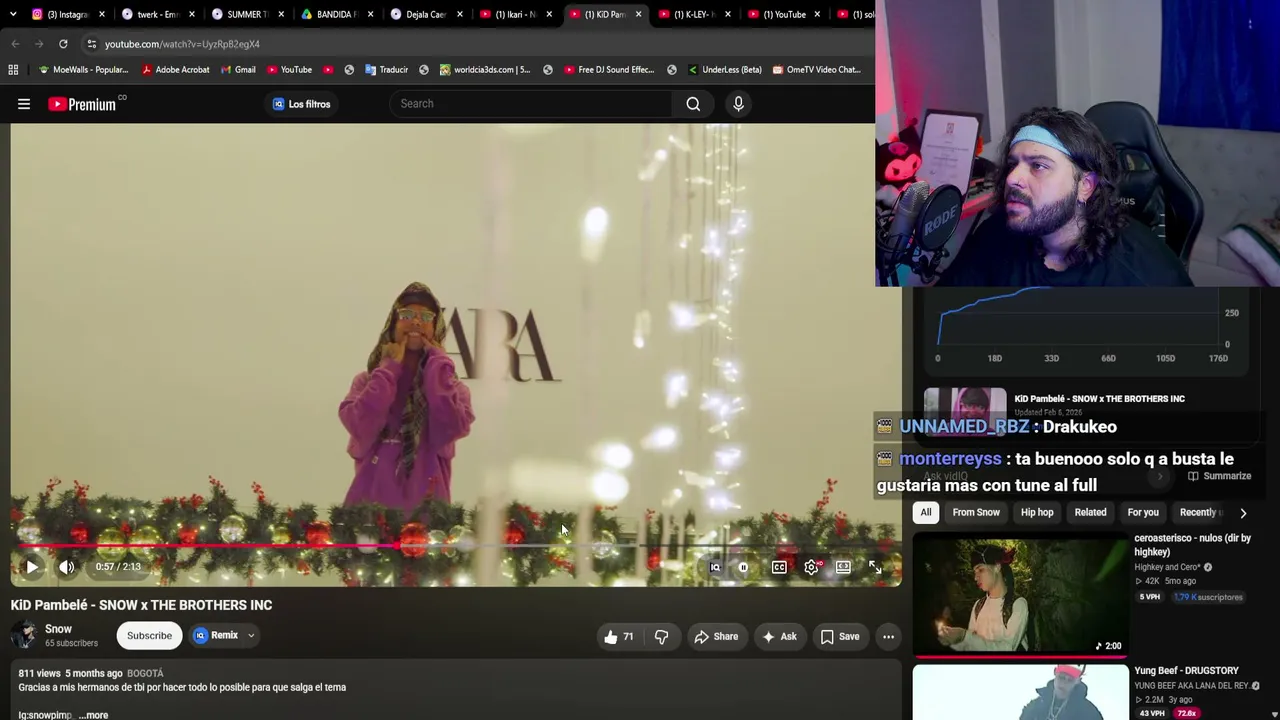Reload the current page
This screenshot has height=720, width=1280.
[63, 44]
